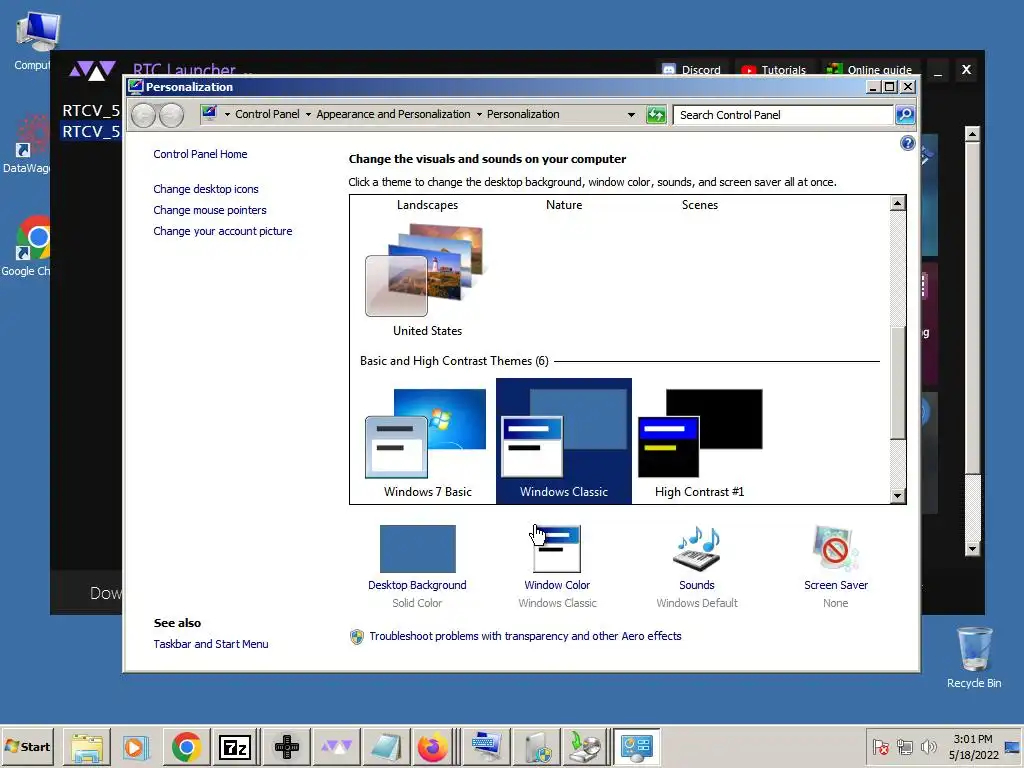Select the Windows 7 Basic theme

click(x=427, y=441)
